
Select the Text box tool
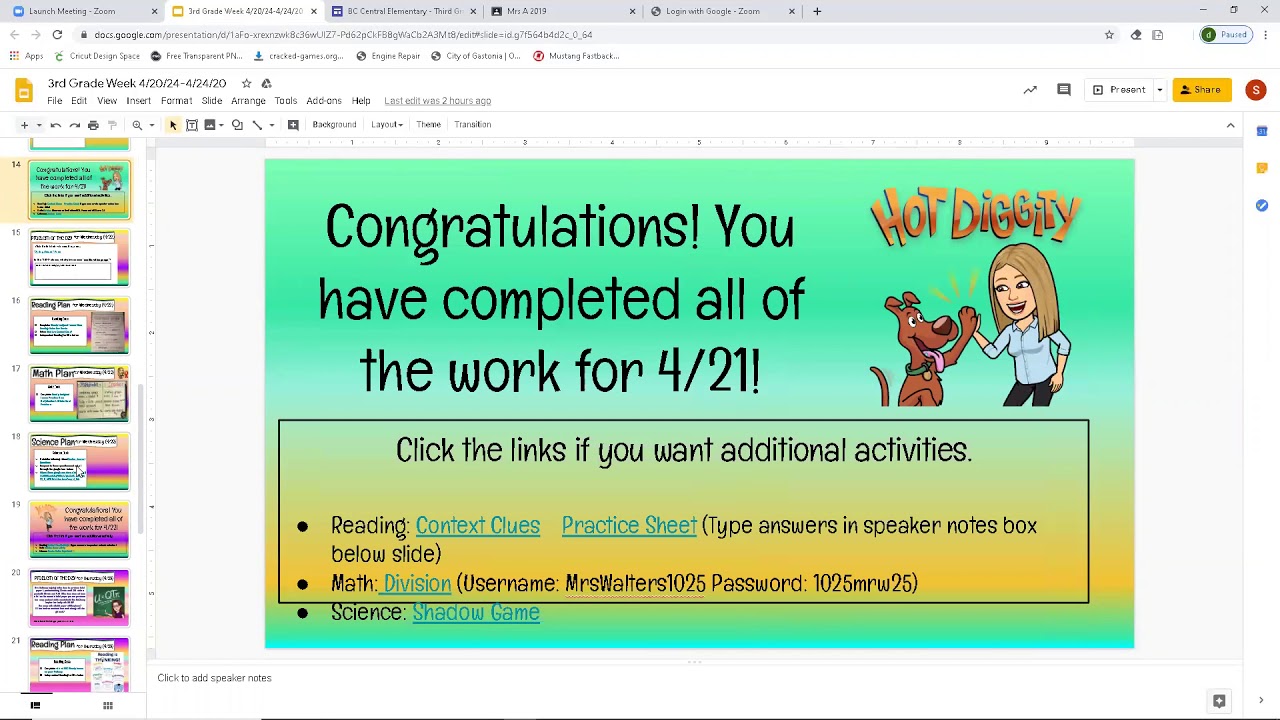click(x=192, y=125)
